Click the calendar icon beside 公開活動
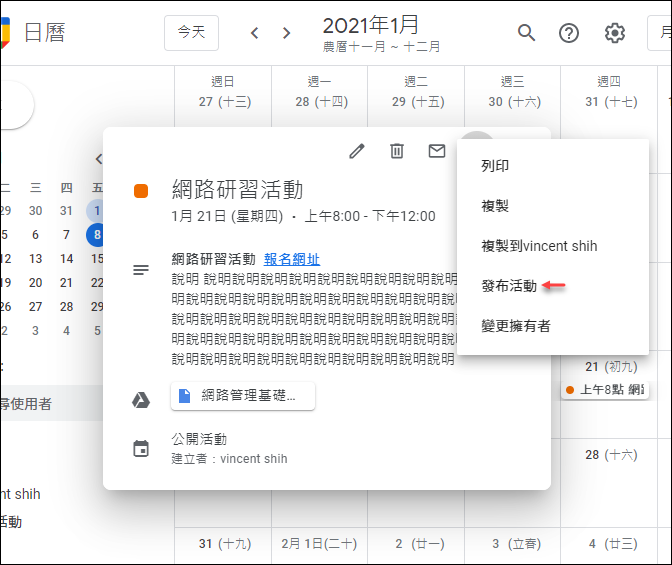Viewport: 672px width, 565px height. pos(141,448)
